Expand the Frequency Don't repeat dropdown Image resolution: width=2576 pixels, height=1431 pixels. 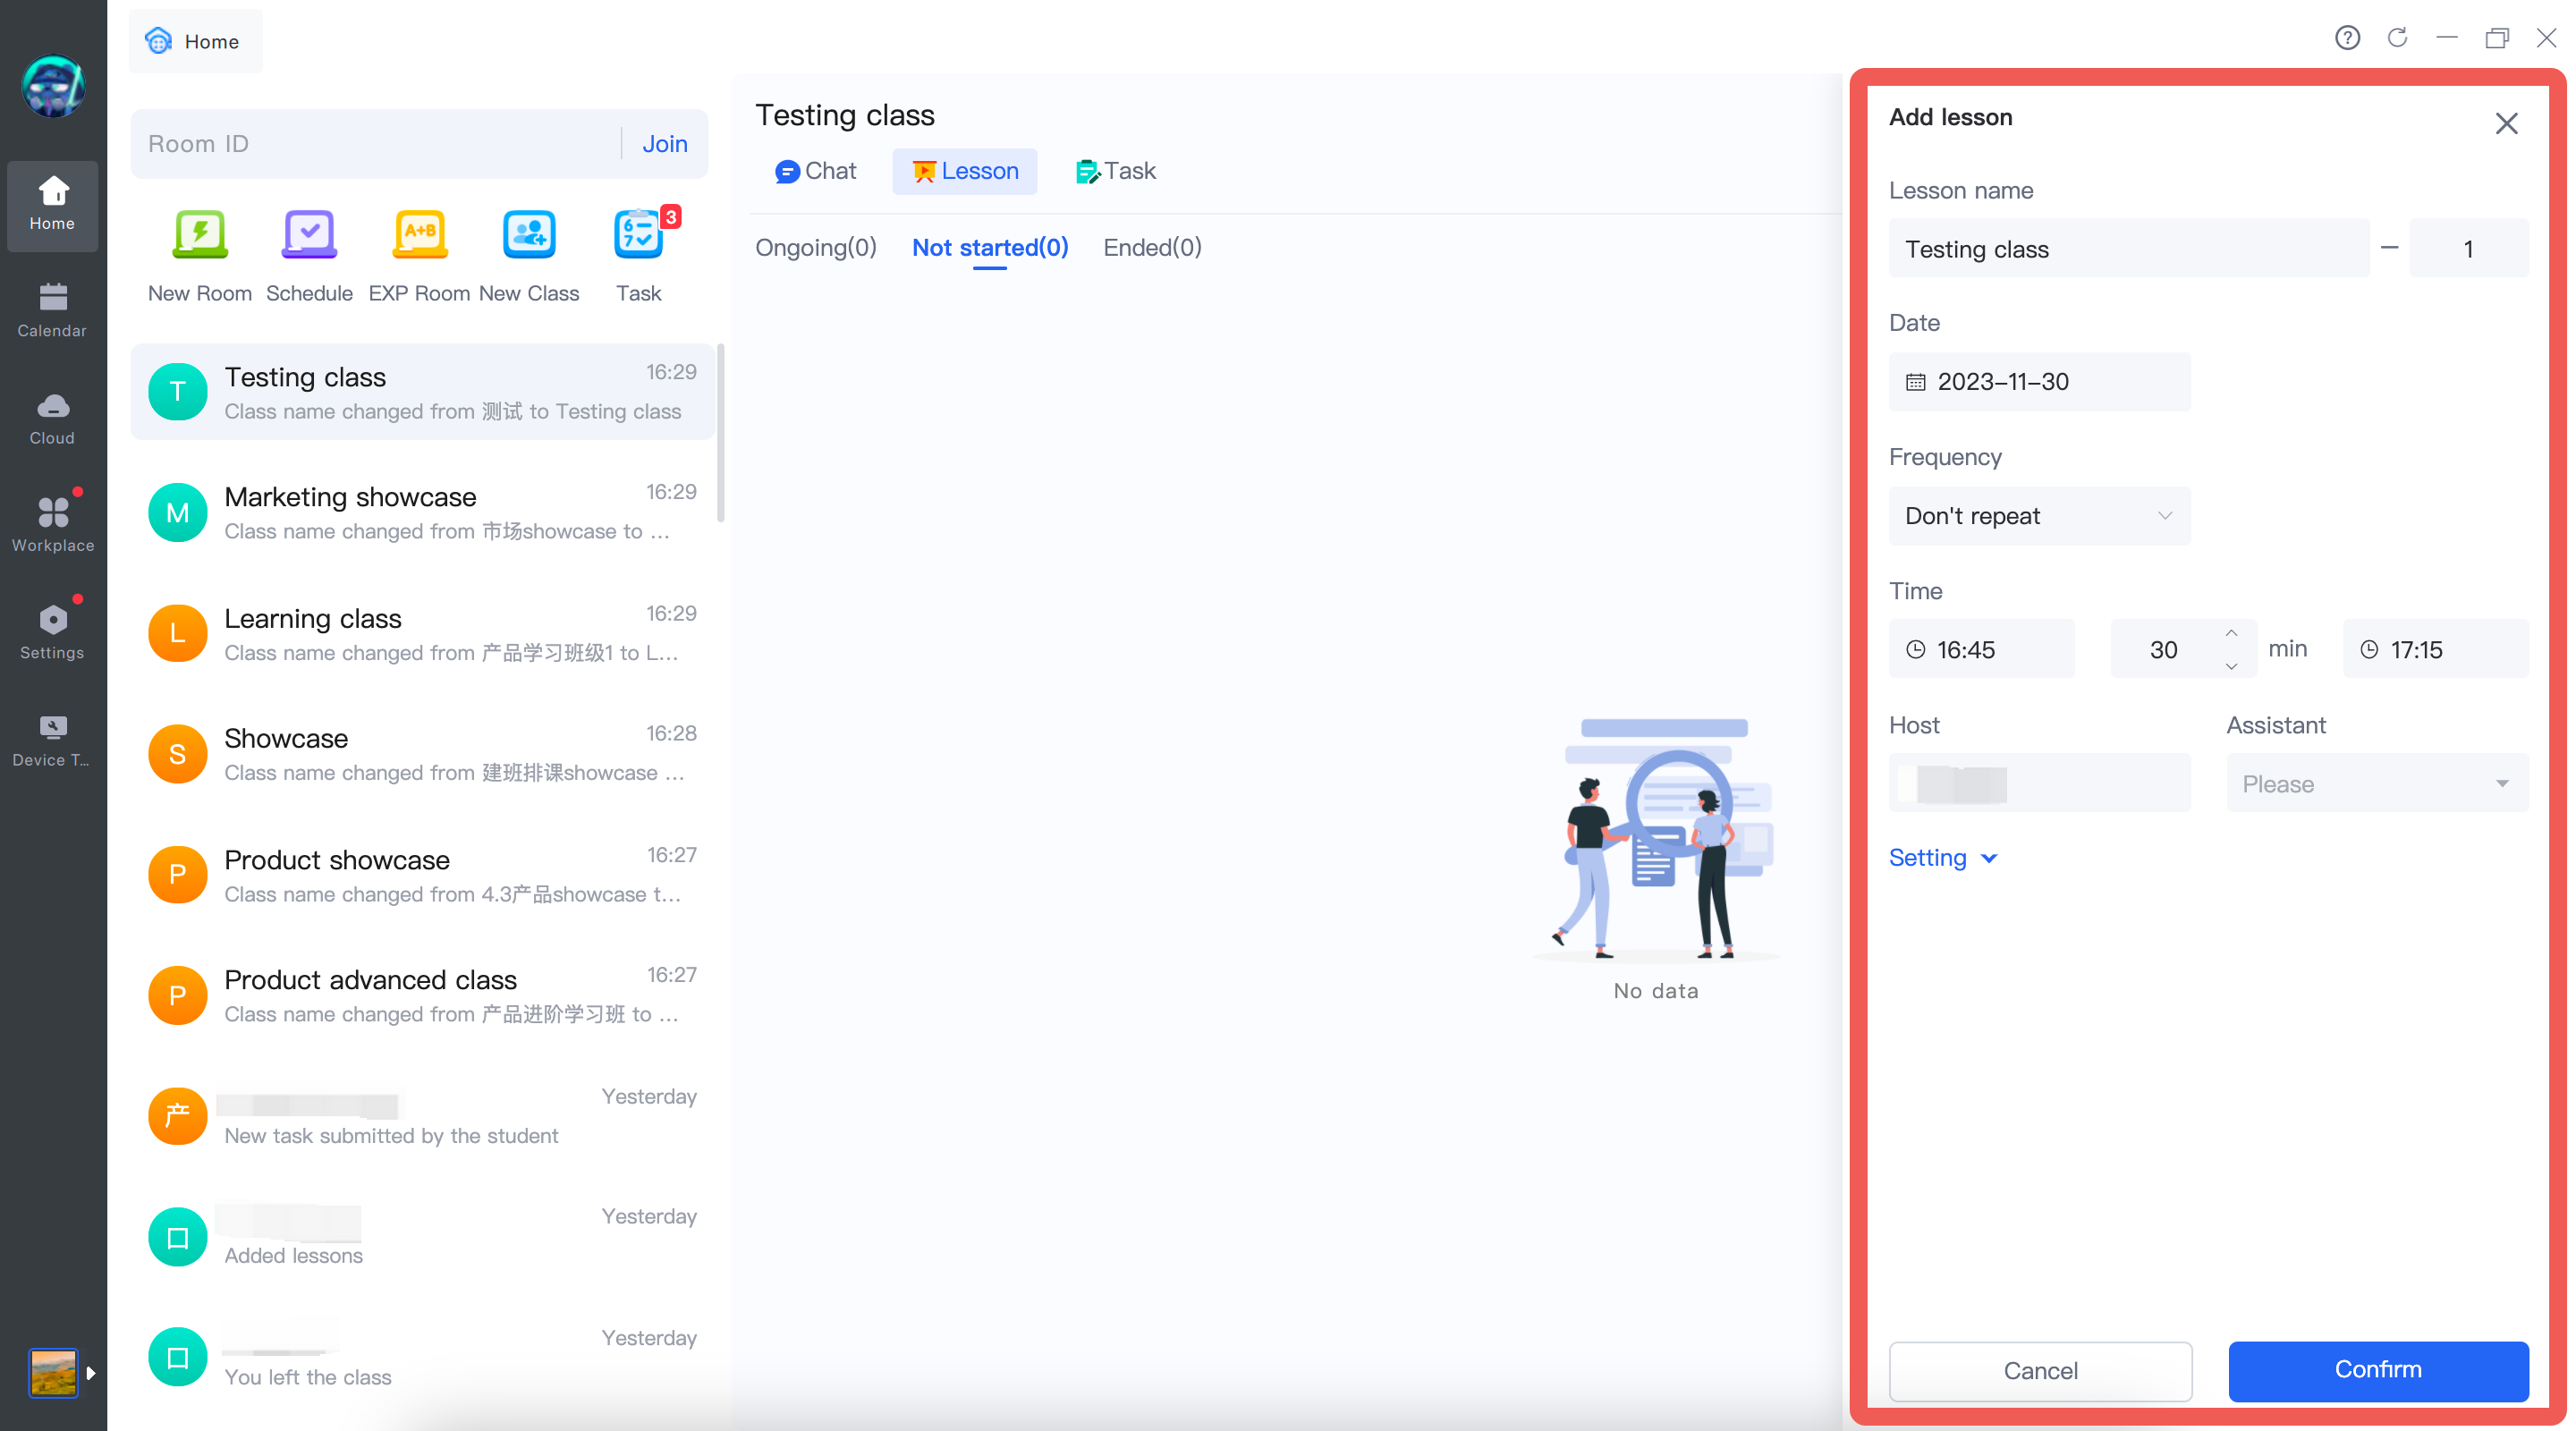[2038, 516]
